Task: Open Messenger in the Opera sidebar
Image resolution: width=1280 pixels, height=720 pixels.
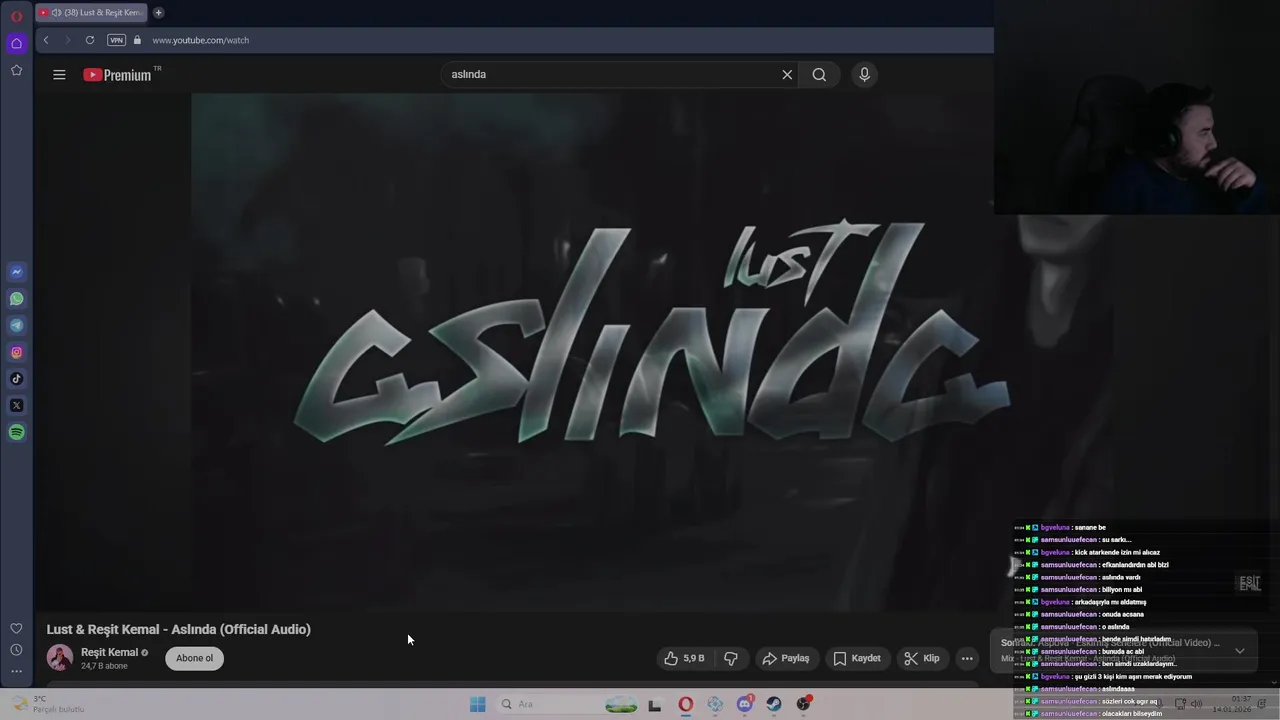Action: 16,272
